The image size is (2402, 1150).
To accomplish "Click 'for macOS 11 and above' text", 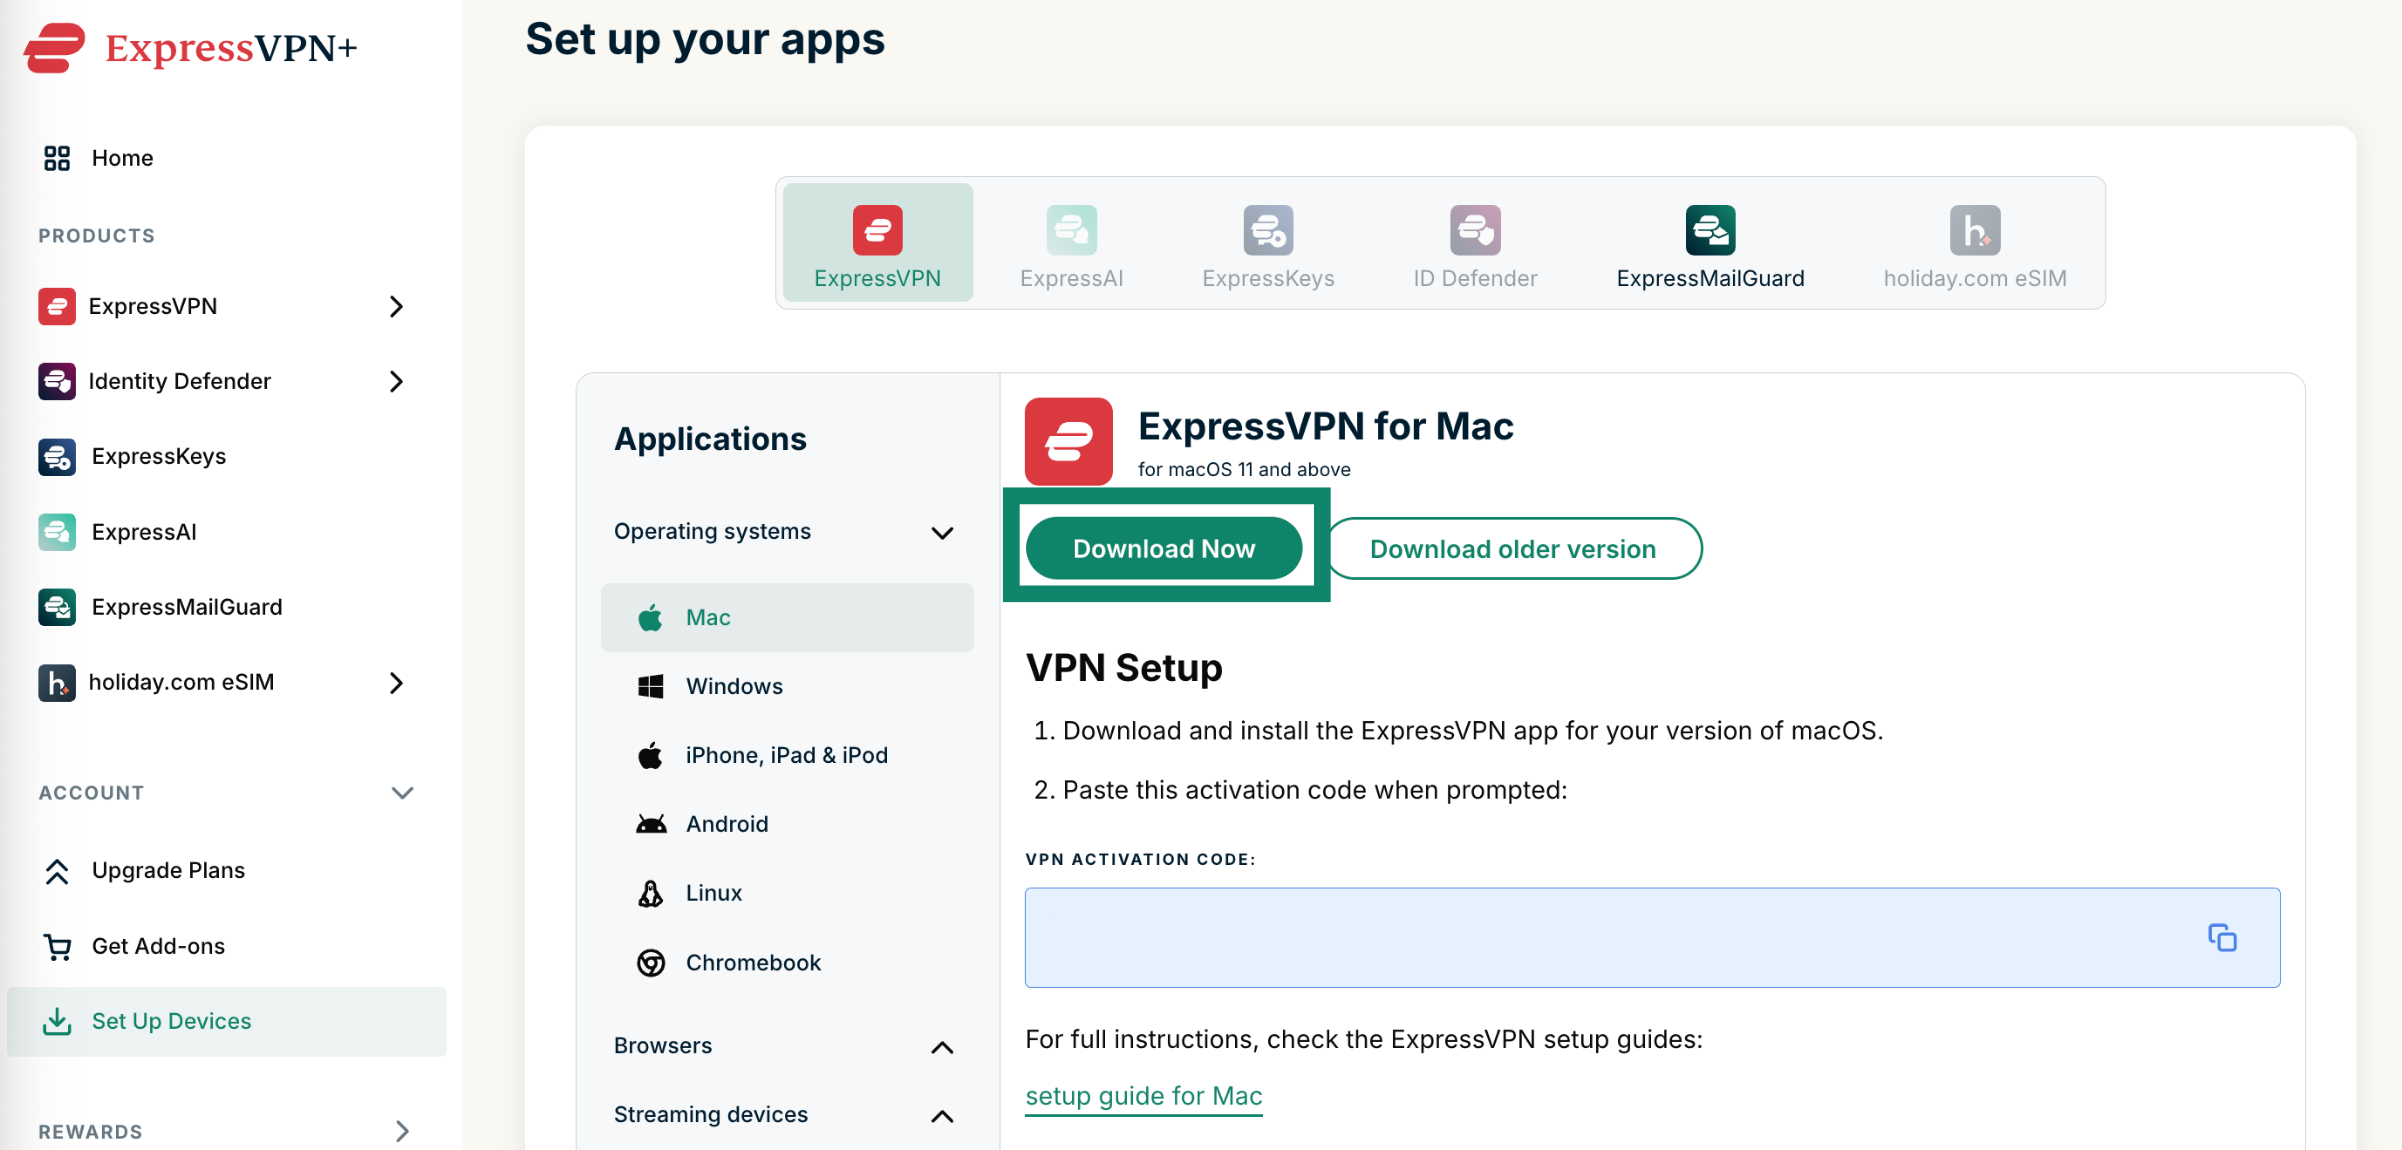I will click(x=1244, y=469).
